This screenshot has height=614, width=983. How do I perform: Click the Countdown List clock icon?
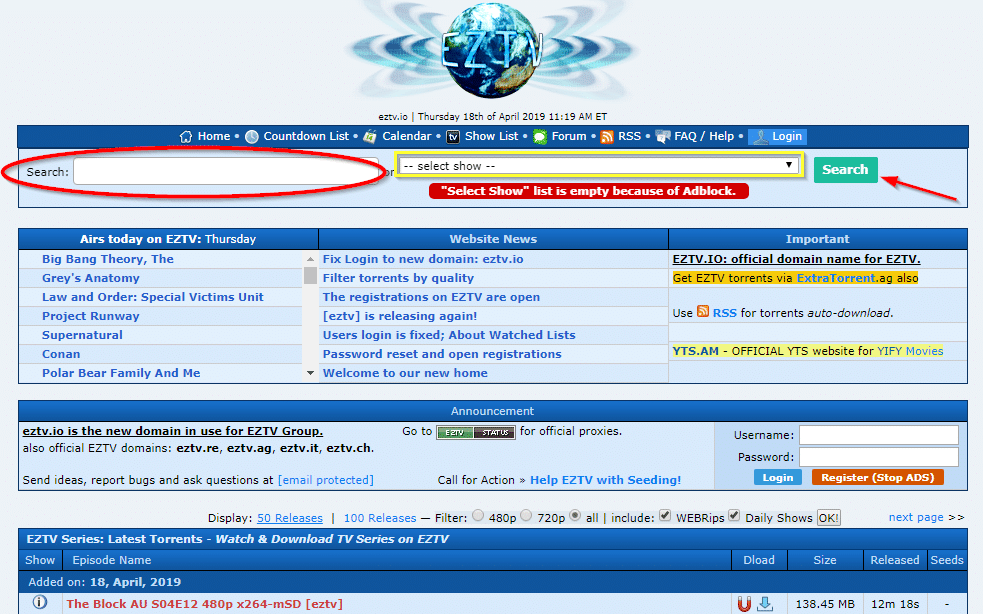251,137
